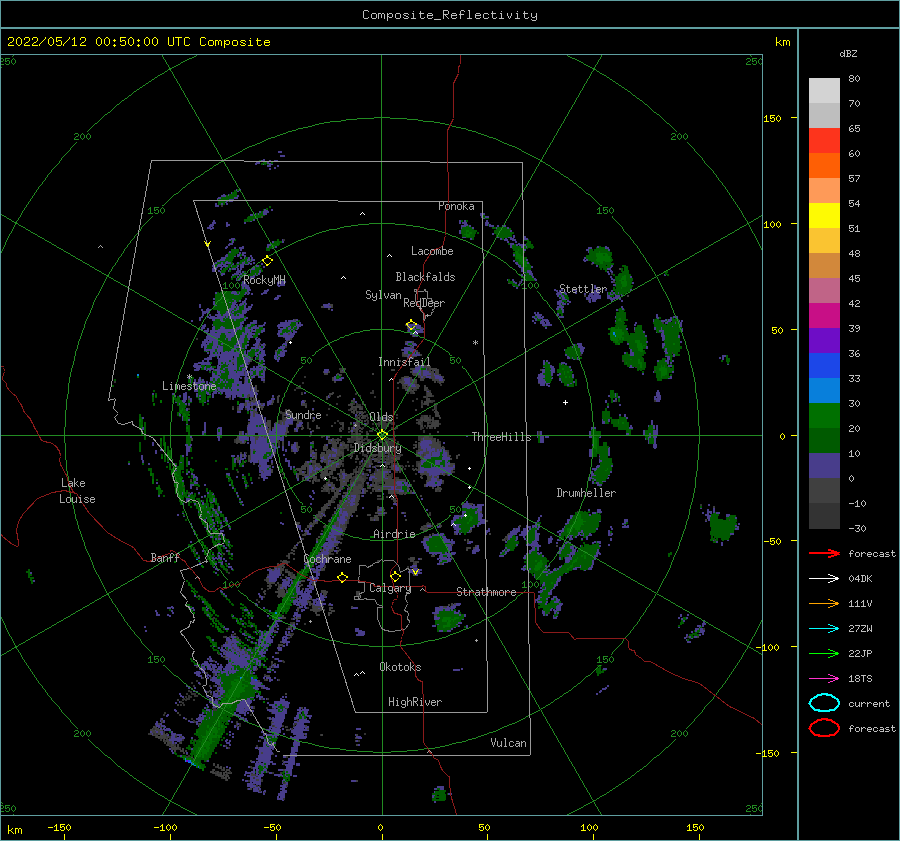The width and height of the screenshot is (900, 841).
Task: Click the 80 dBZ light gray color swatch
Action: click(x=824, y=90)
